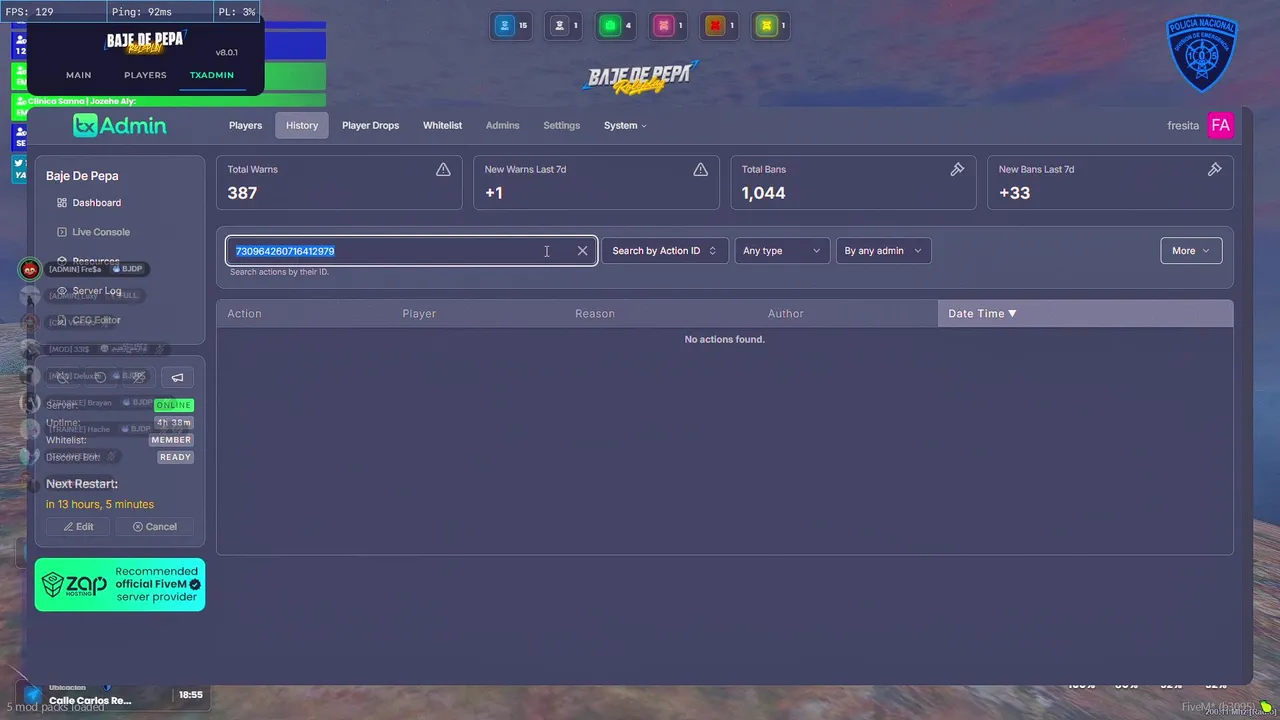The image size is (1280, 720).
Task: Edit the next restart schedule
Action: coord(78,527)
